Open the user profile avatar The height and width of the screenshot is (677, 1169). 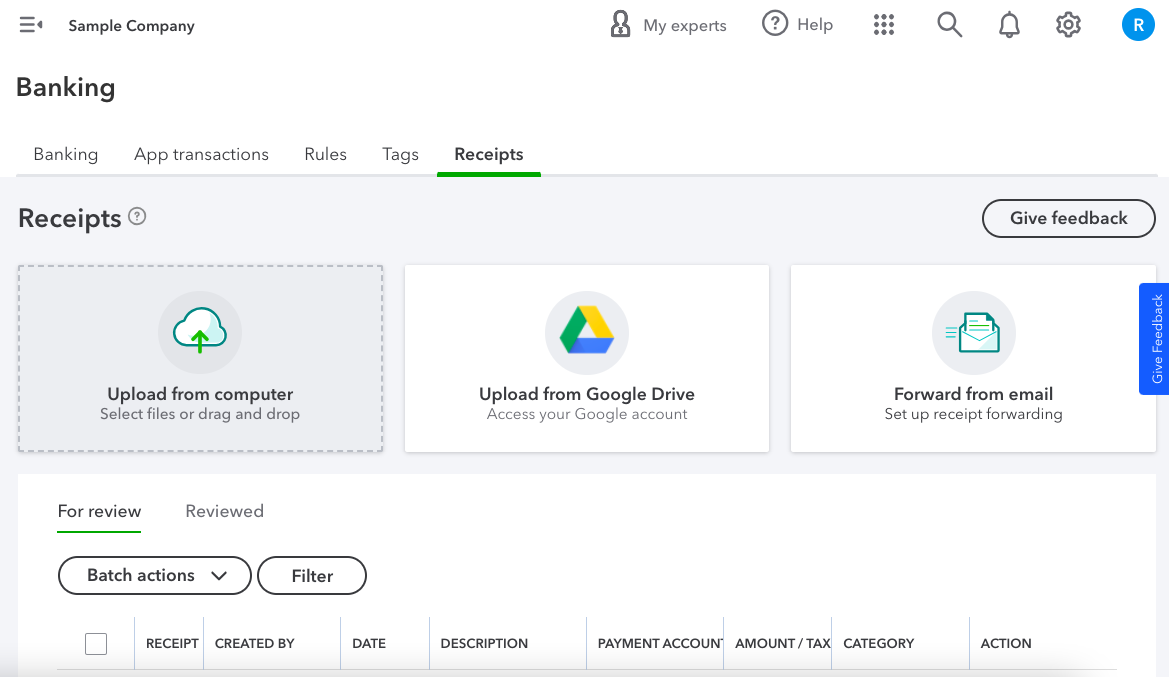(x=1138, y=25)
